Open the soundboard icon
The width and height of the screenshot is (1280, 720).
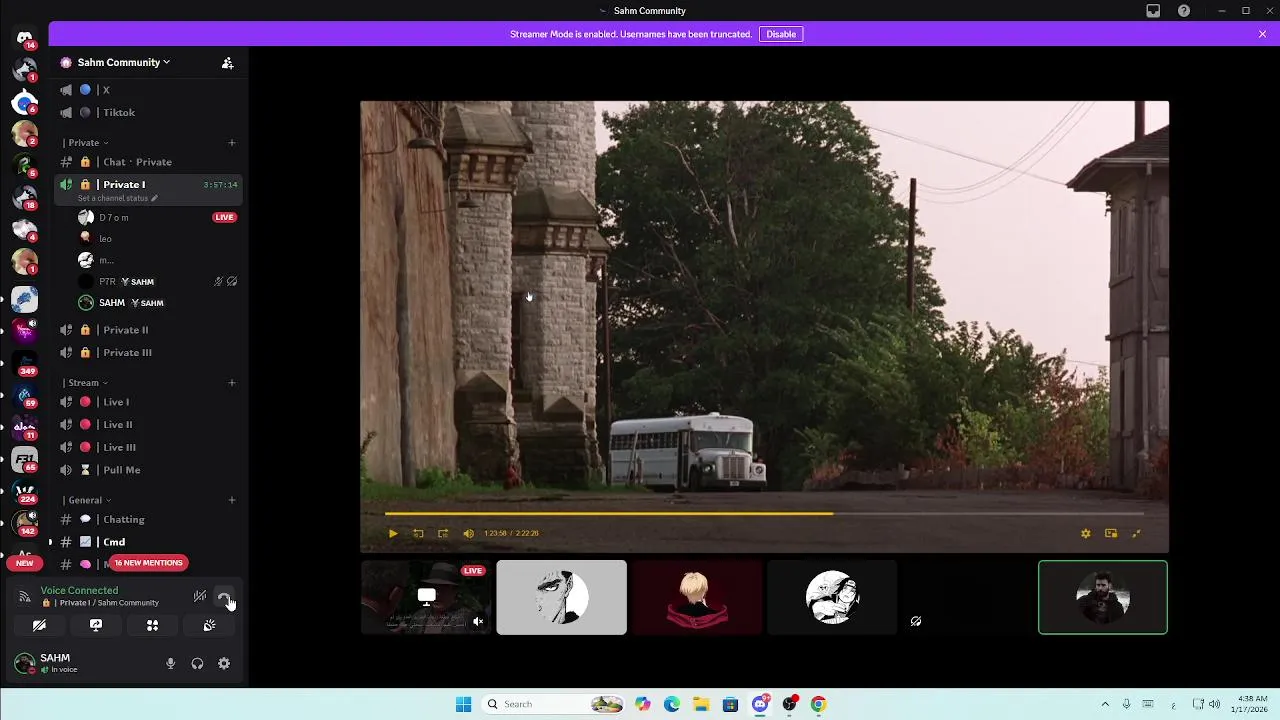(x=209, y=625)
